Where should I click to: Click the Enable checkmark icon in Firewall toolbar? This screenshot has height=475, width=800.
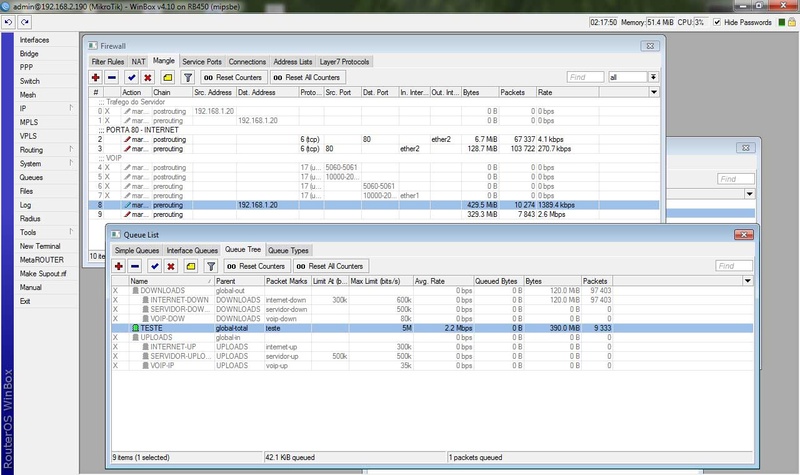[x=130, y=77]
